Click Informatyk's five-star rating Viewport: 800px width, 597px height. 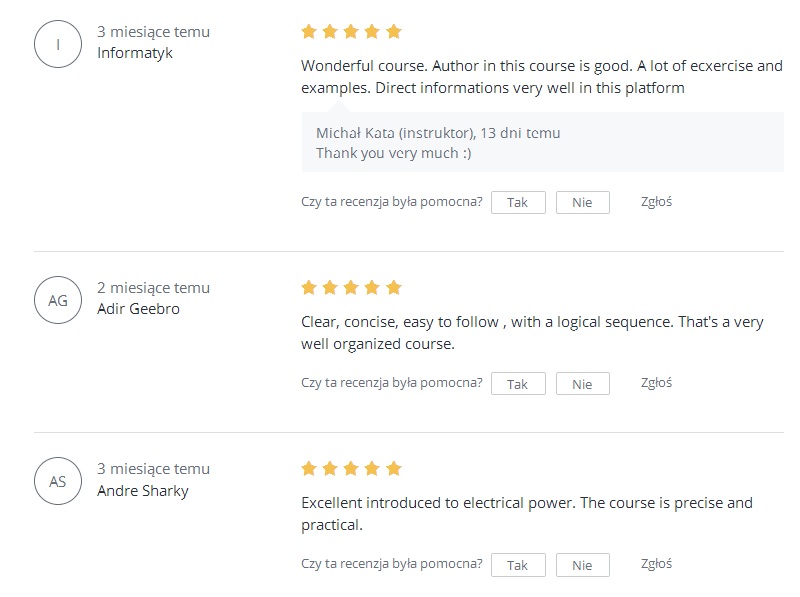(352, 32)
